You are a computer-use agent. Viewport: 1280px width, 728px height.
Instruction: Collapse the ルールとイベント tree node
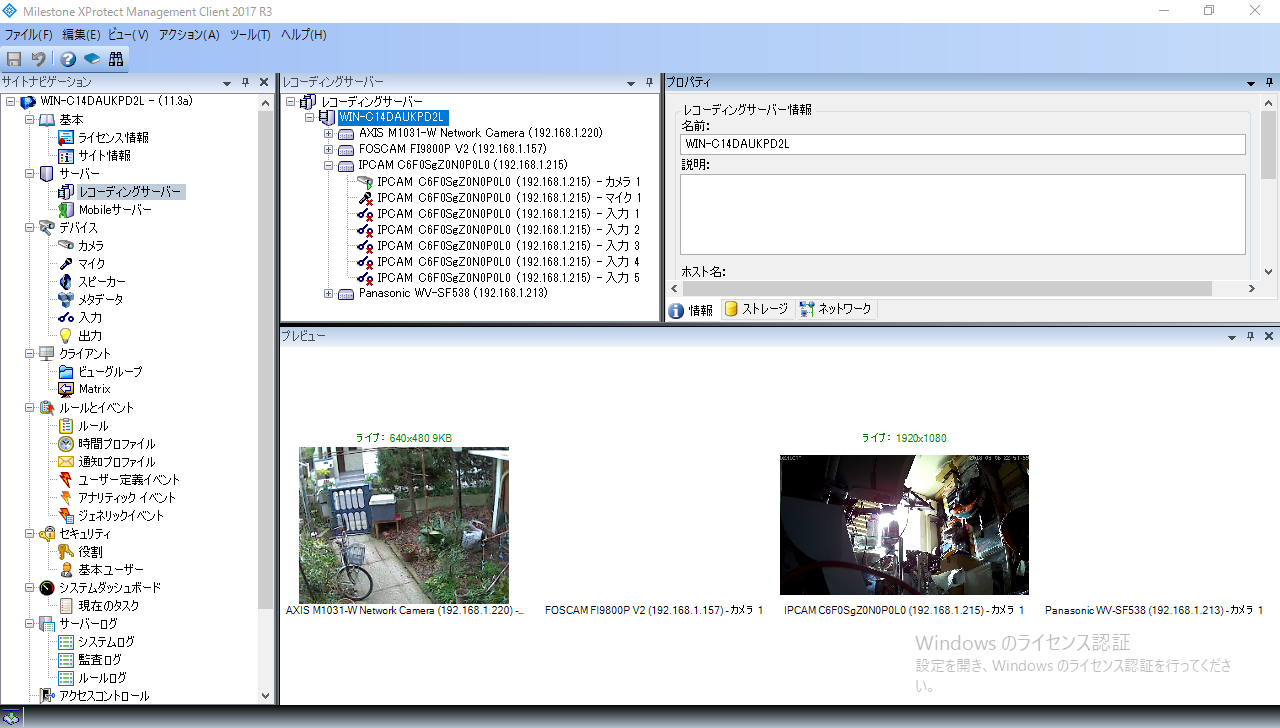point(30,408)
